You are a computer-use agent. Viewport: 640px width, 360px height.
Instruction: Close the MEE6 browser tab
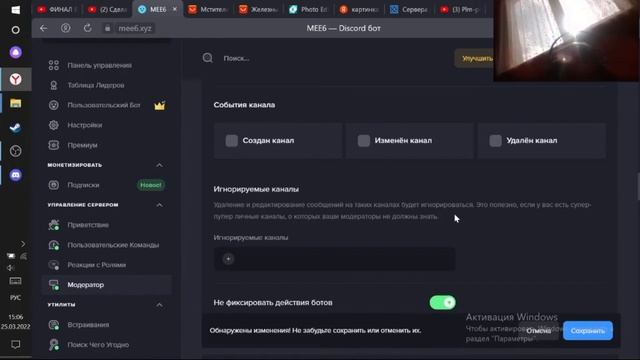(175, 9)
